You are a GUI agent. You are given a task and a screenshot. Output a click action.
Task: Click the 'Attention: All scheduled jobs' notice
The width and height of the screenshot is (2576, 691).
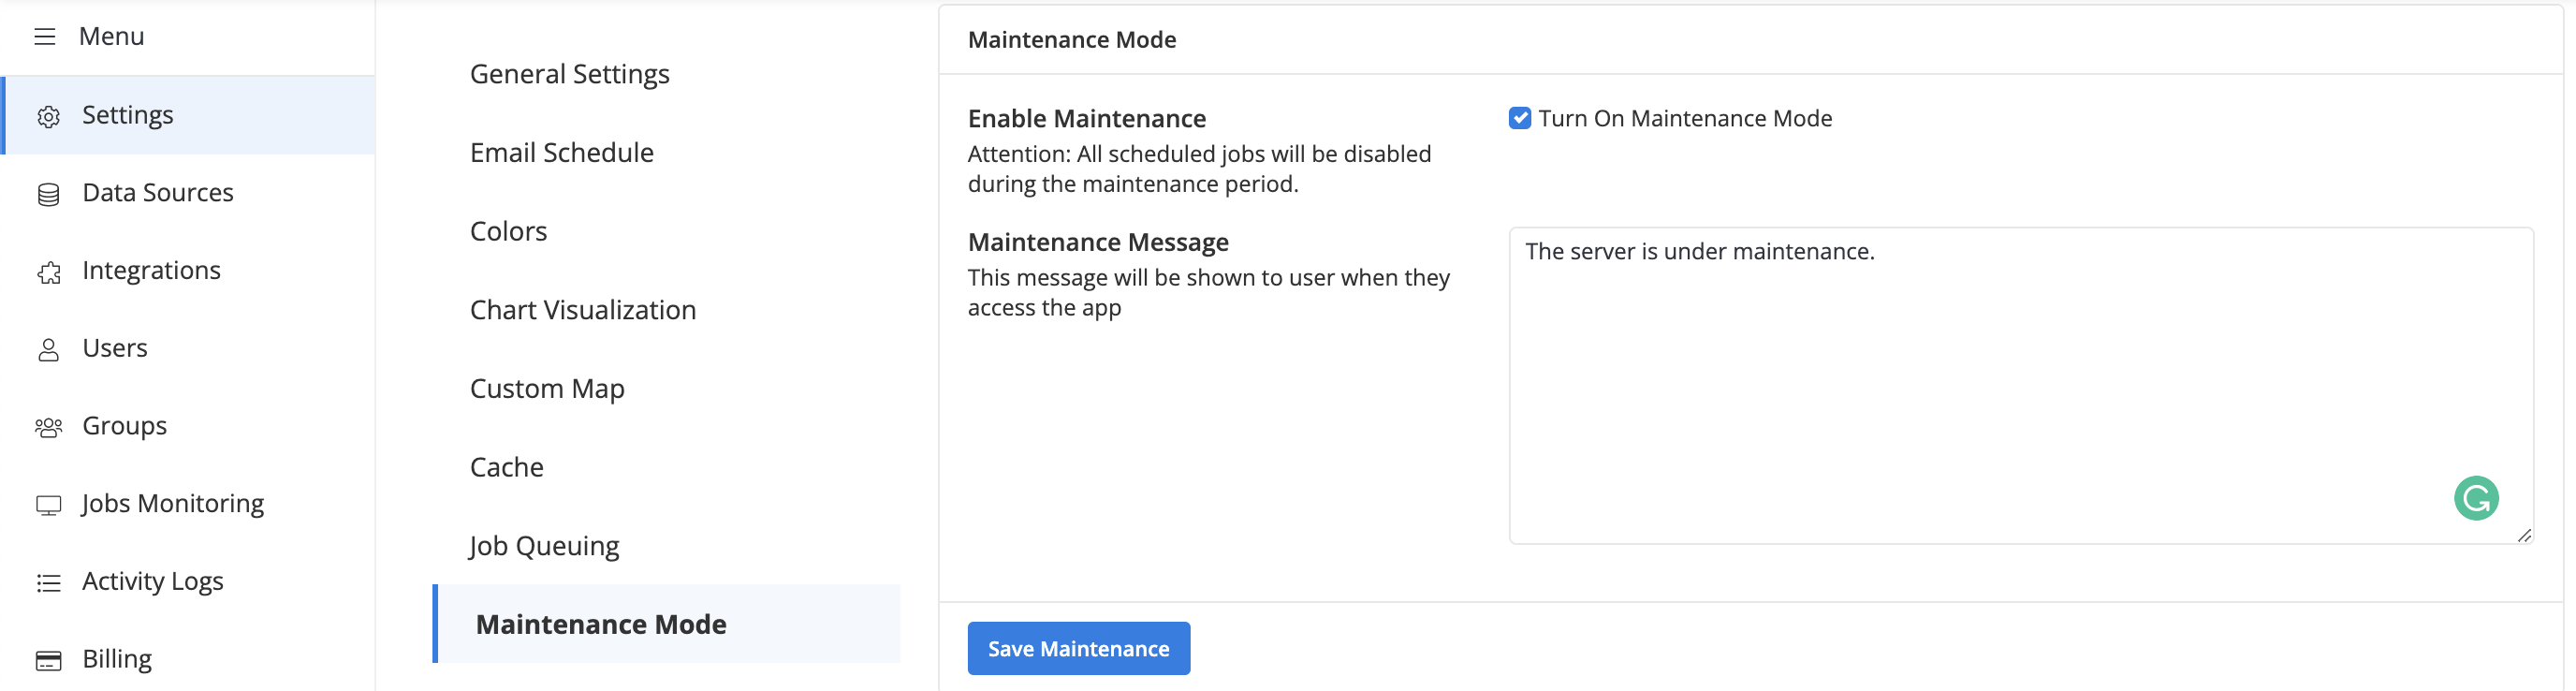click(1199, 169)
